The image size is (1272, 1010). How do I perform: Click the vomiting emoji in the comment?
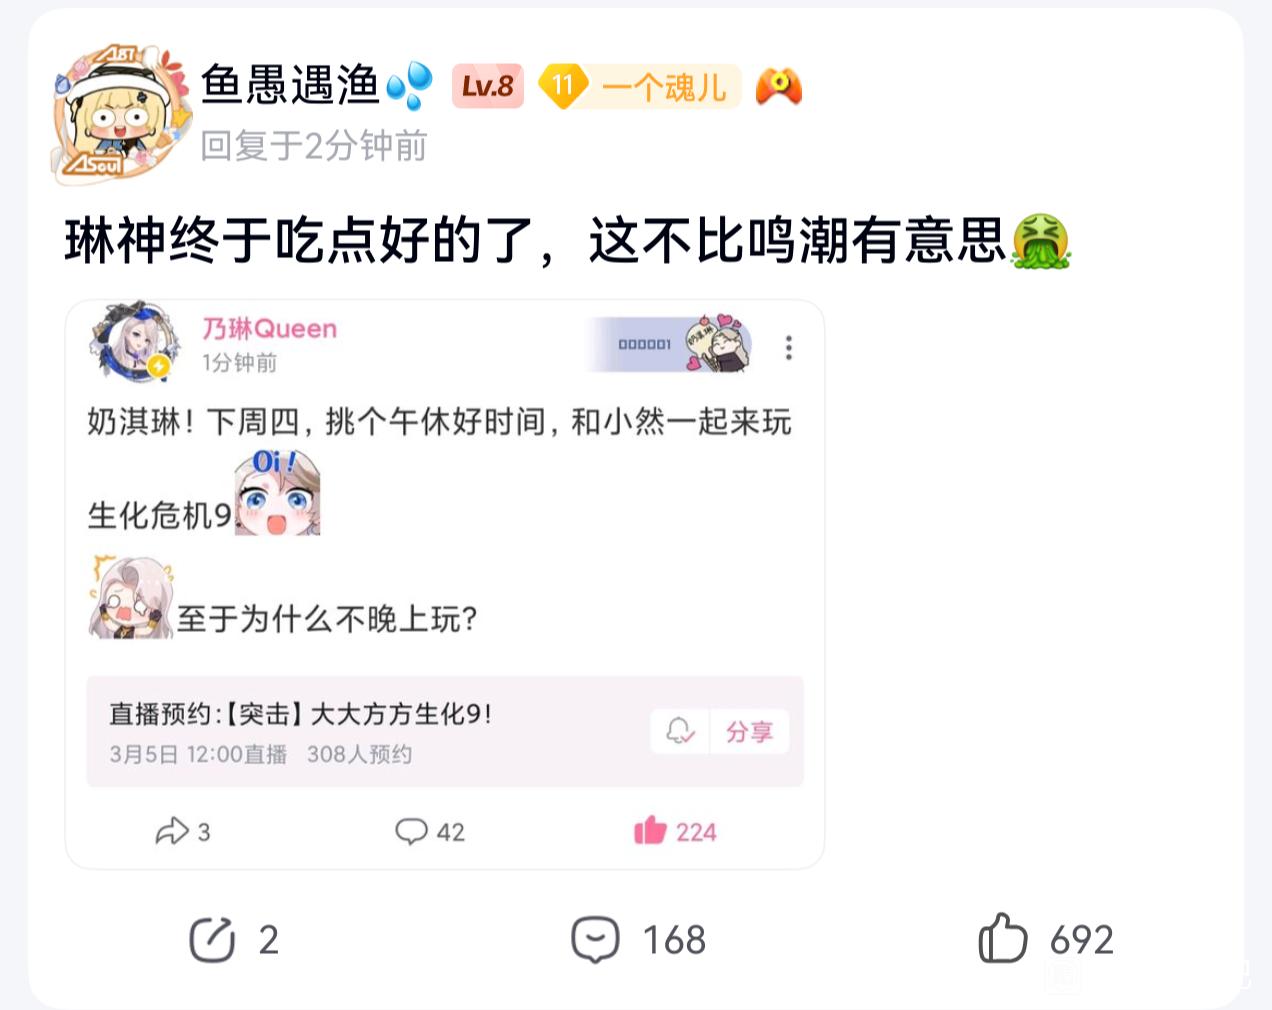coord(1041,241)
